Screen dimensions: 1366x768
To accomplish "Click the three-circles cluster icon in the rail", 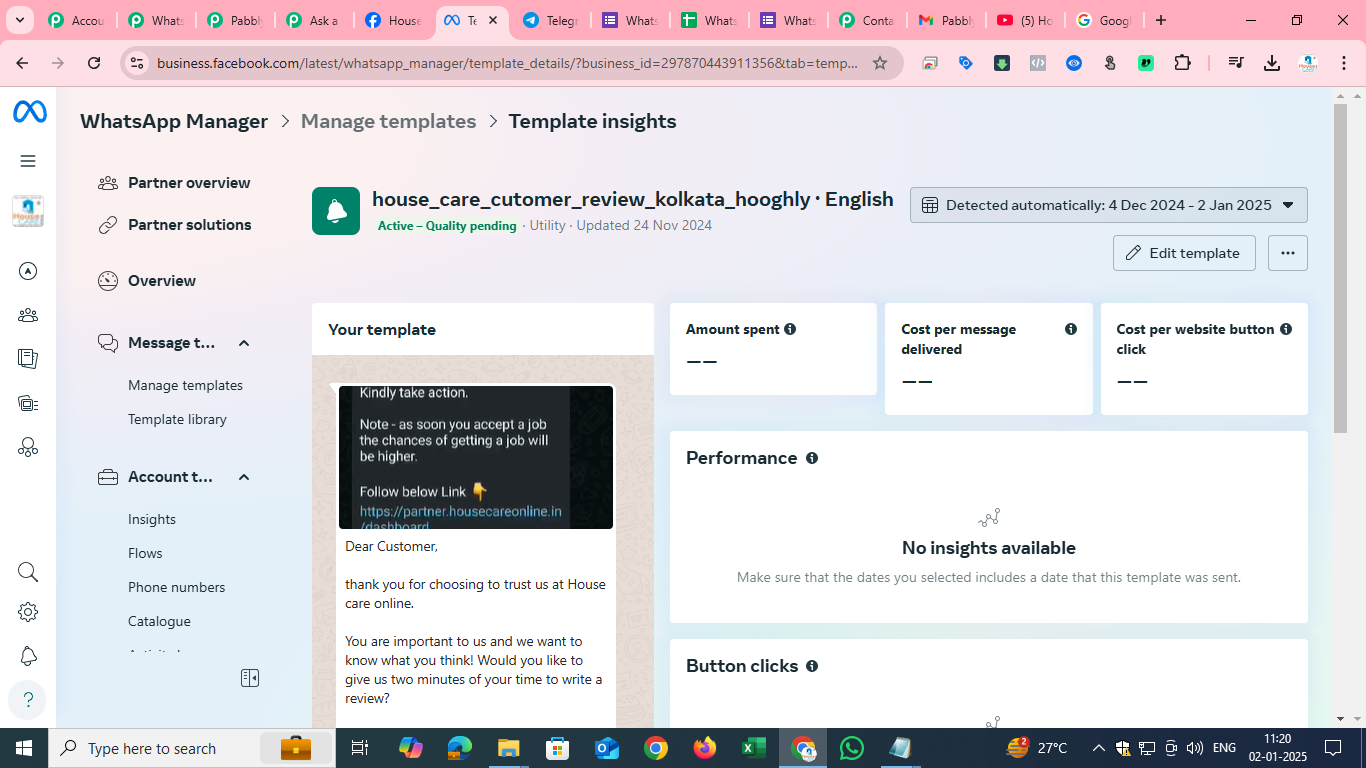I will (x=28, y=447).
